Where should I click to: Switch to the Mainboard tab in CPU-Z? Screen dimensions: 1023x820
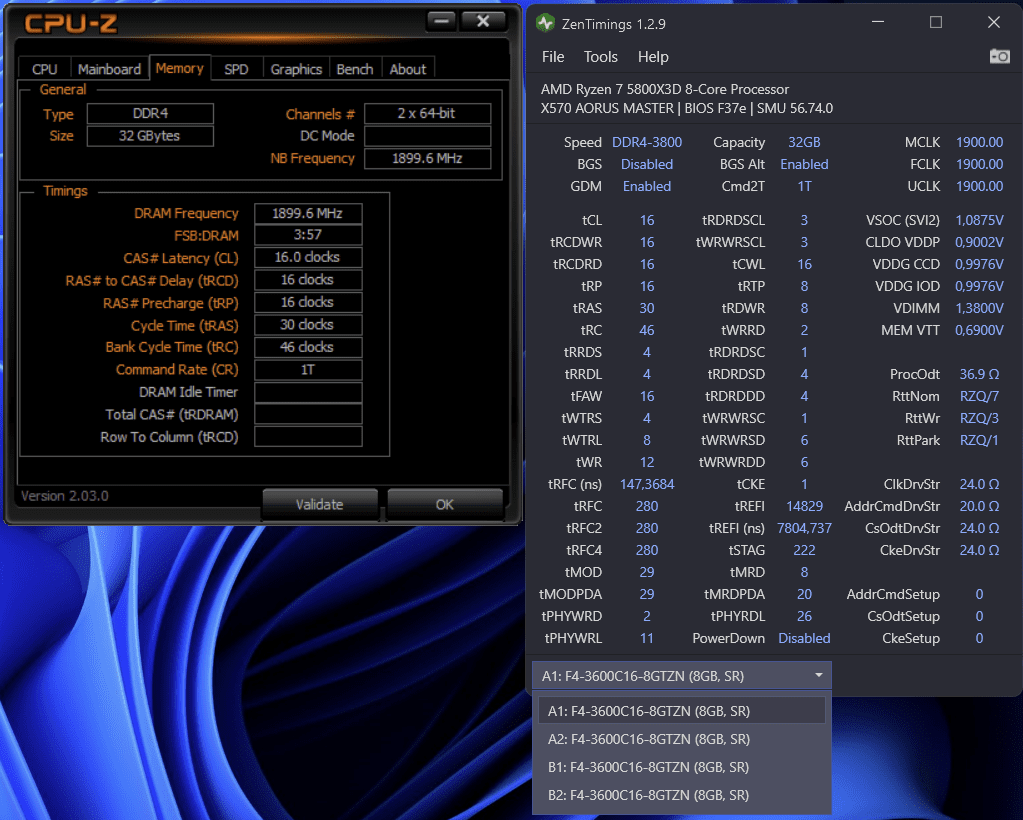click(109, 69)
